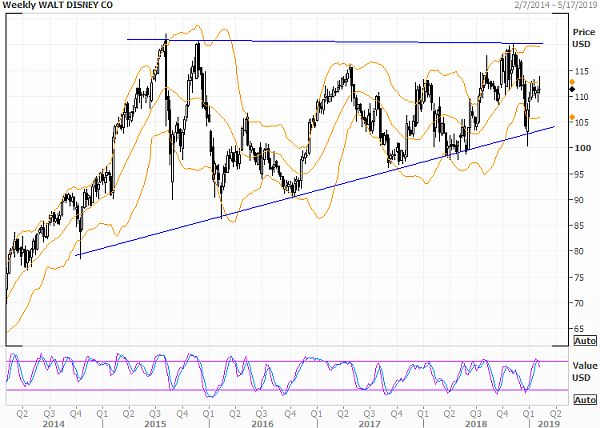Click the 2017 year label on time axis
Image resolution: width=600 pixels, height=428 pixels.
click(x=369, y=424)
